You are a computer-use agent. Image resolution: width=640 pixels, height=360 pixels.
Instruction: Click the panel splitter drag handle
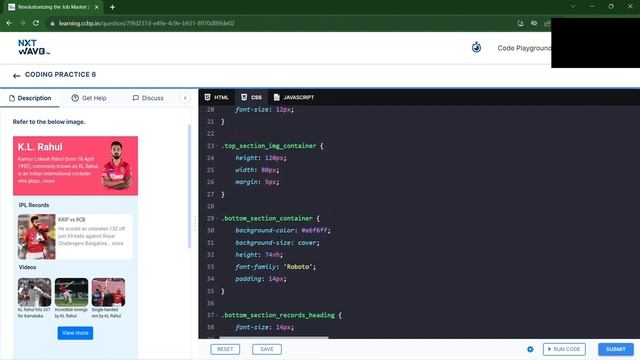pyautogui.click(x=195, y=224)
